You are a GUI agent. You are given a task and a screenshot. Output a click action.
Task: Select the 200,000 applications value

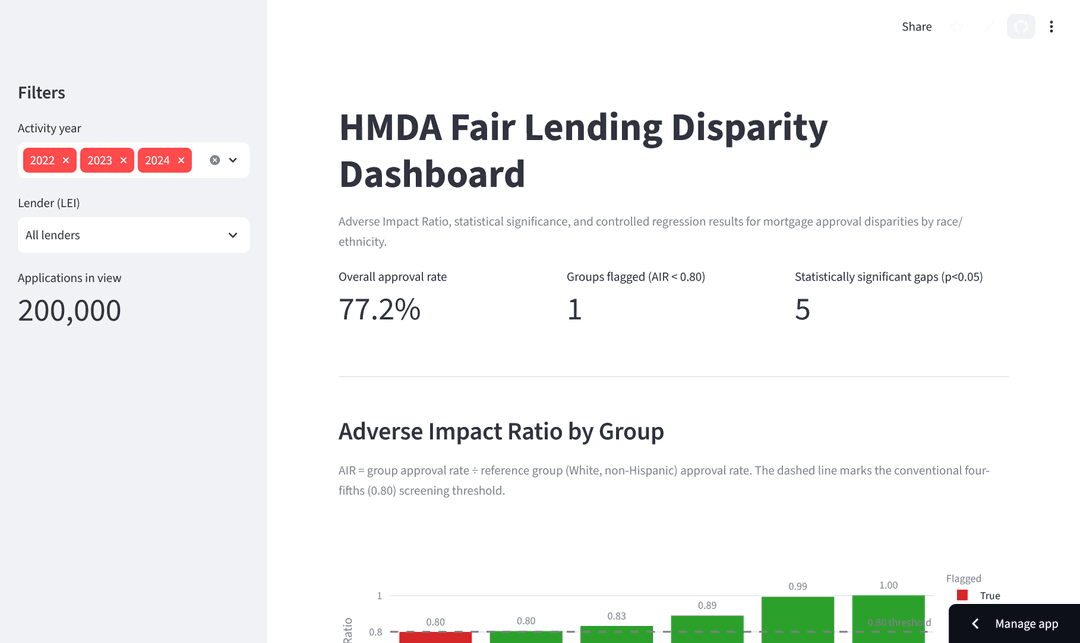click(x=70, y=310)
